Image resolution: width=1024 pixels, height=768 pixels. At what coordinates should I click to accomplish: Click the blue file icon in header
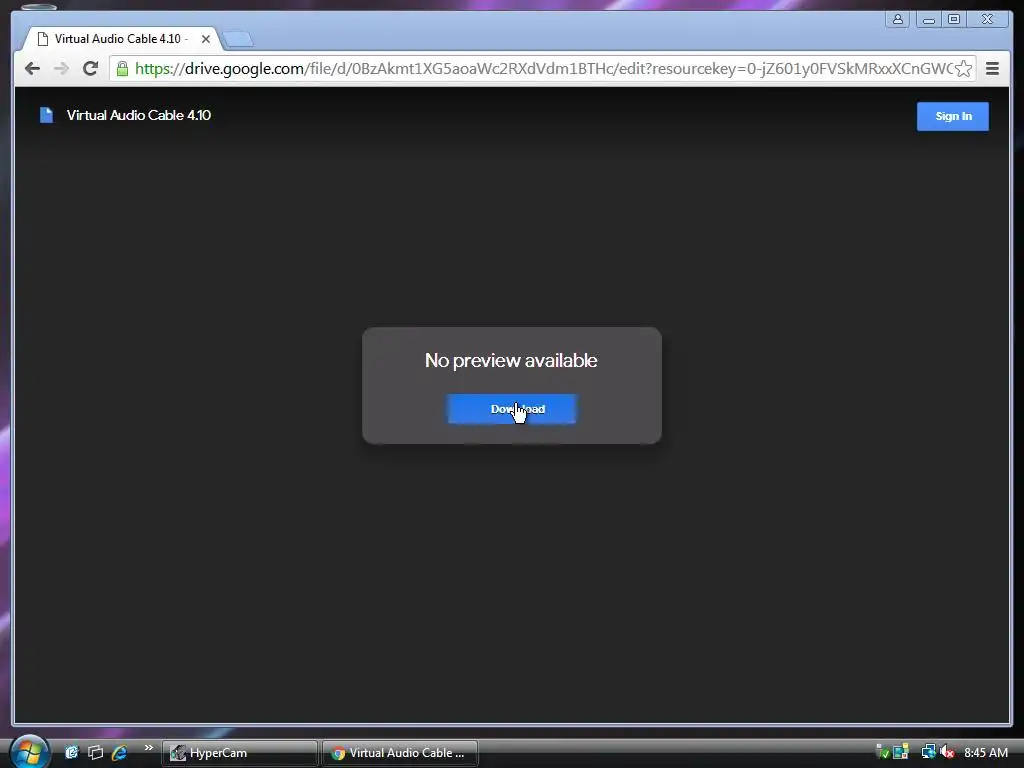(x=46, y=115)
